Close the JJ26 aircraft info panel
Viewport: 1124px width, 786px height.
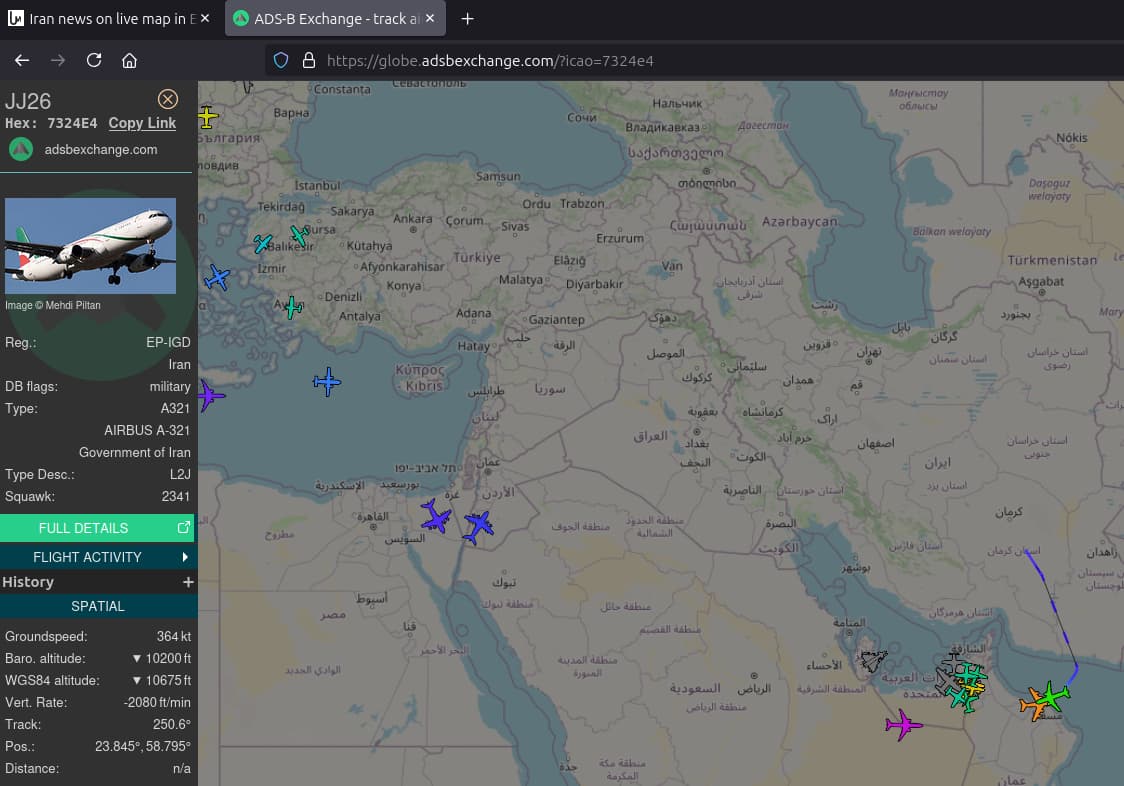tap(168, 99)
